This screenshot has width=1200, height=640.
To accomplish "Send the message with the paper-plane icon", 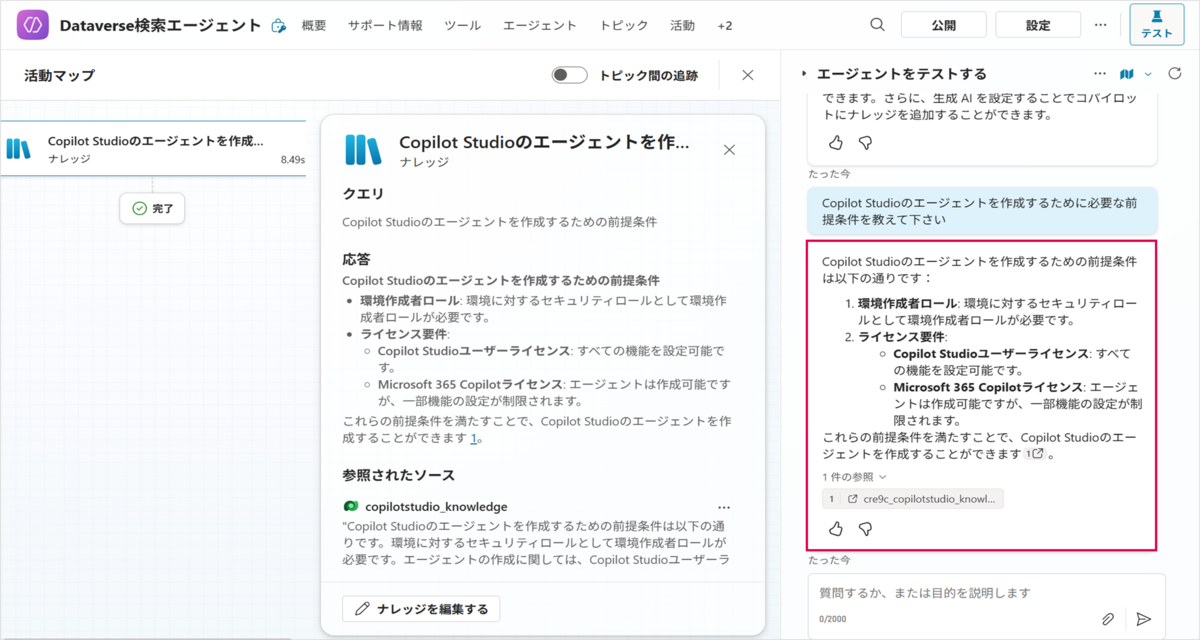I will tap(1144, 619).
